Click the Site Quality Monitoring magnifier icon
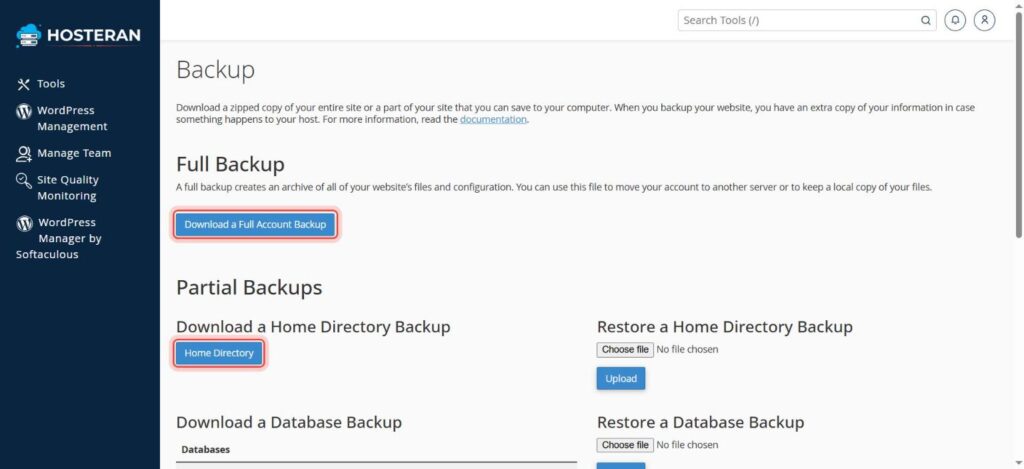 (24, 180)
